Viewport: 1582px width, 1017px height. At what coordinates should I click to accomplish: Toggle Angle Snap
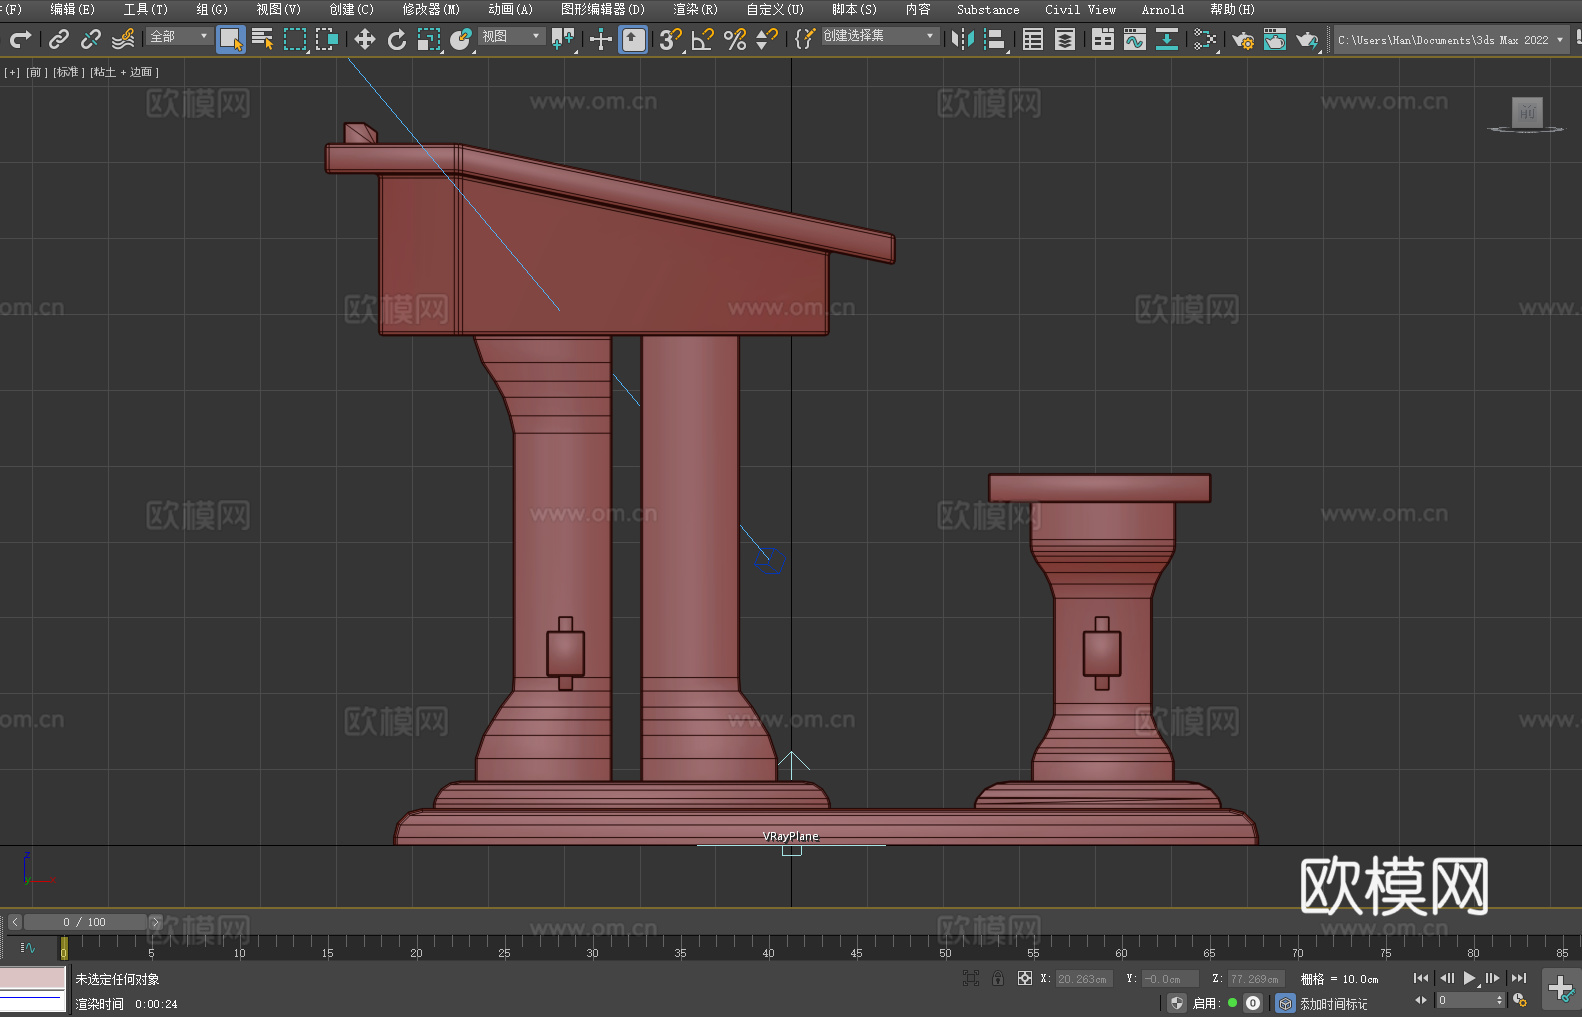702,39
